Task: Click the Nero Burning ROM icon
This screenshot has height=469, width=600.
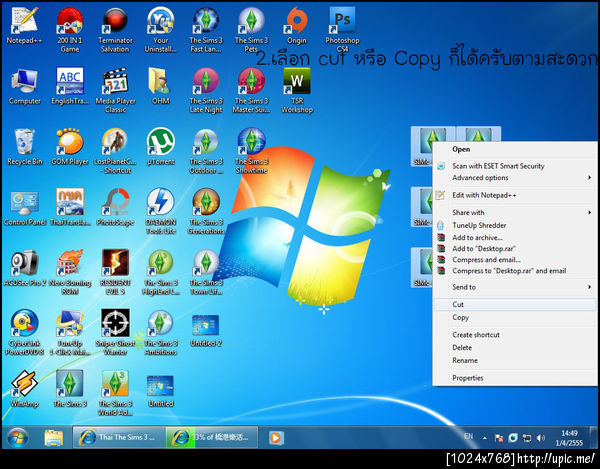Action: click(x=70, y=272)
